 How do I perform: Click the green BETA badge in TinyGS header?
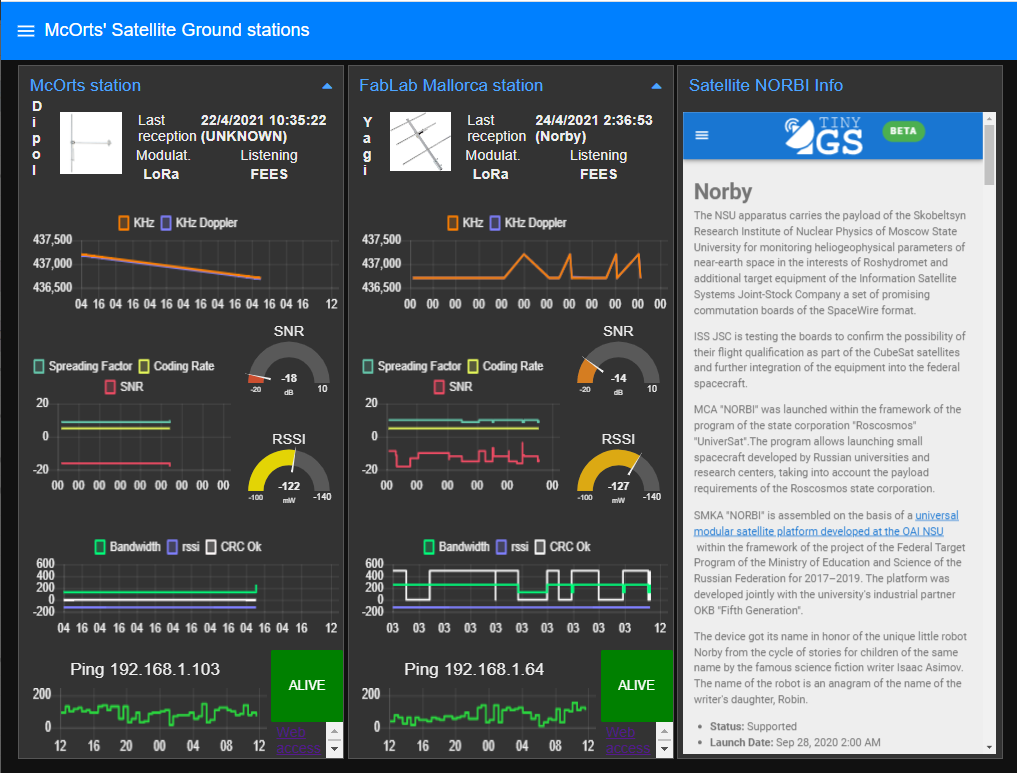click(x=903, y=131)
